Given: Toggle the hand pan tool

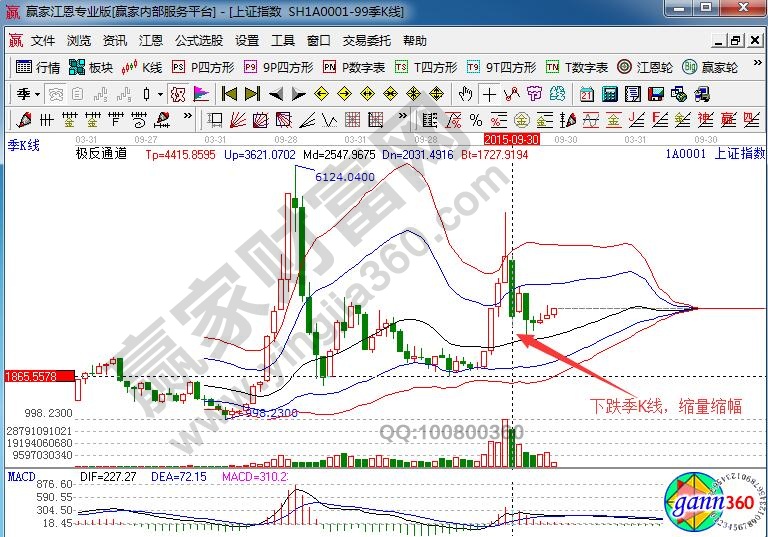Looking at the screenshot, I should pos(465,94).
